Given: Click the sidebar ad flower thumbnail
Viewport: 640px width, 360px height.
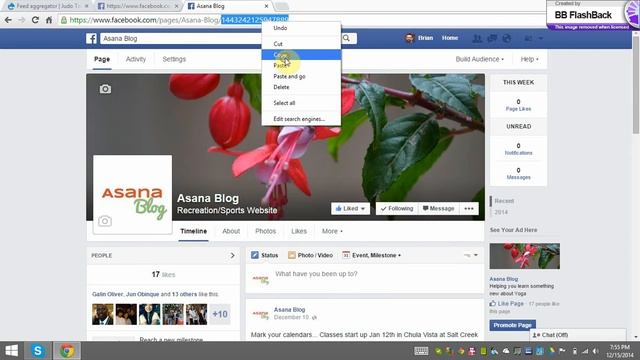Looking at the screenshot, I should 524,256.
